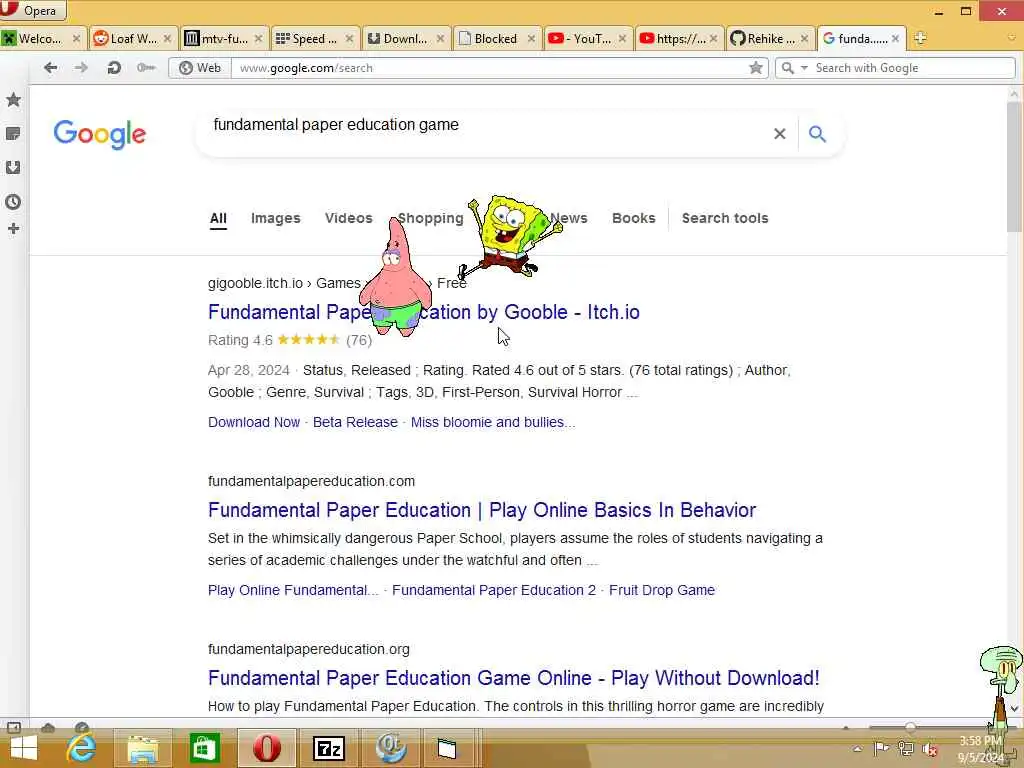Close the Blocked tab
The height and width of the screenshot is (768, 1024).
531,39
